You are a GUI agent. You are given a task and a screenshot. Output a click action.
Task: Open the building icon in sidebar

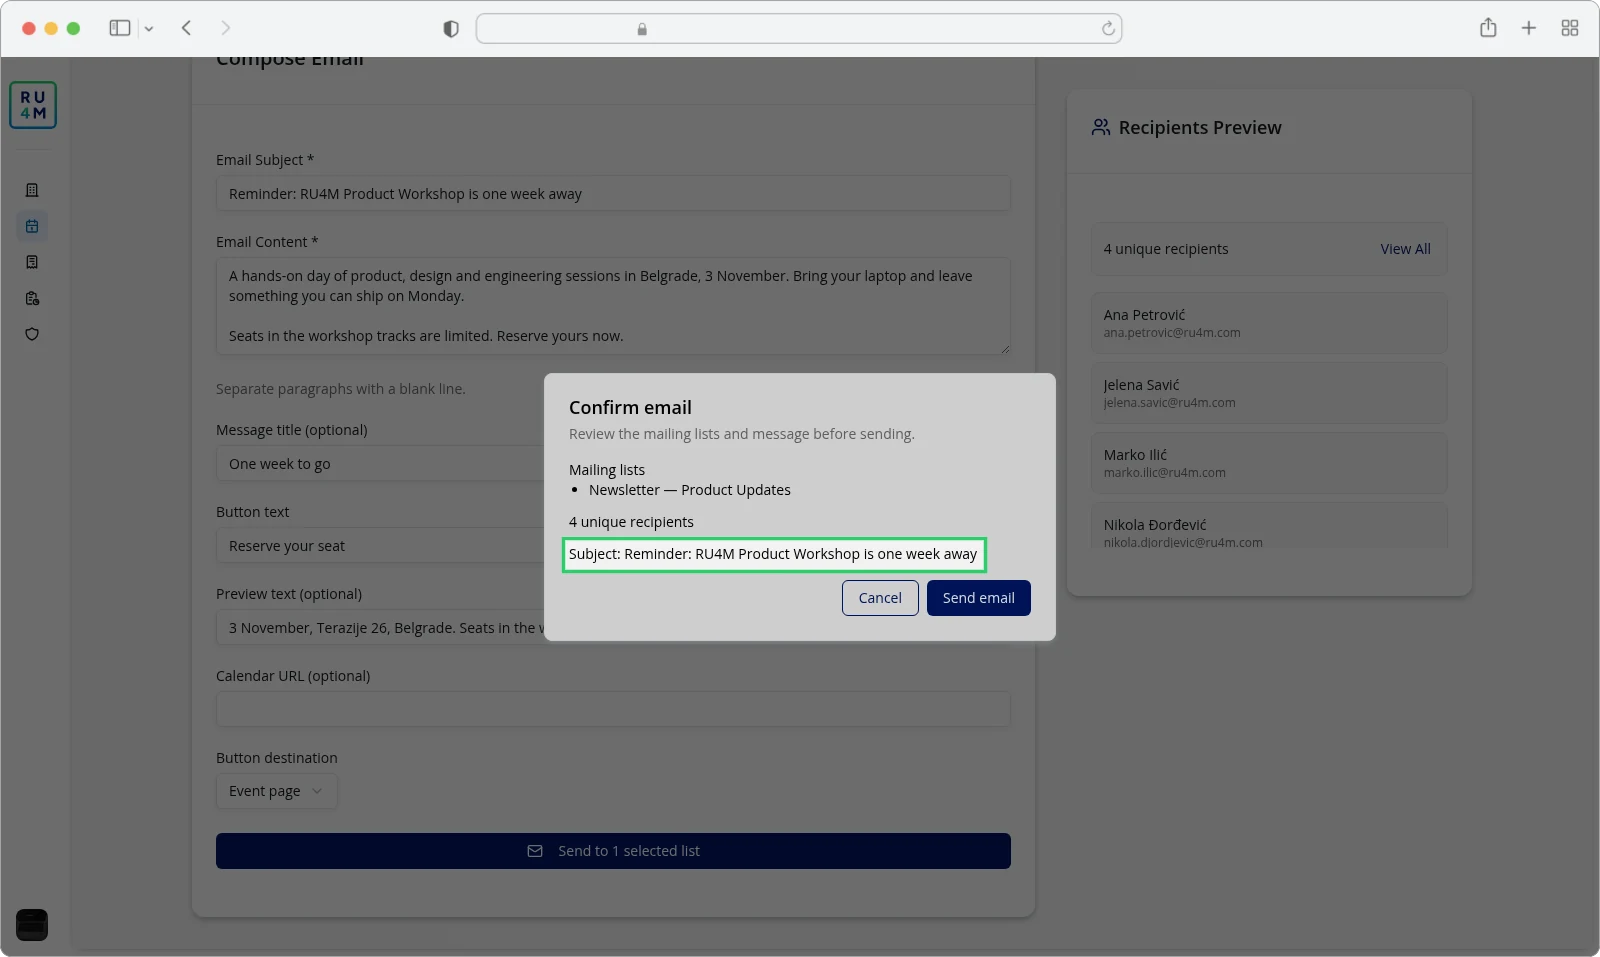(32, 190)
